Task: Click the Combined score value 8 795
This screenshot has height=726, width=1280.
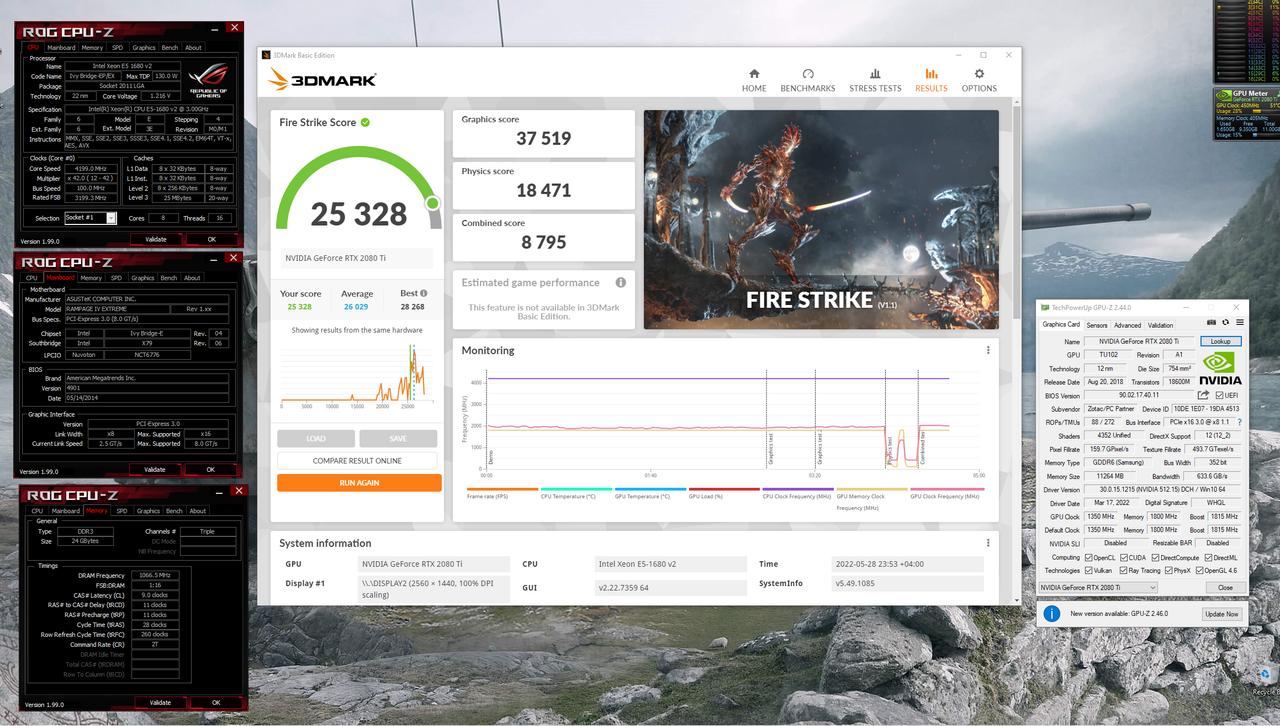Action: coord(543,242)
